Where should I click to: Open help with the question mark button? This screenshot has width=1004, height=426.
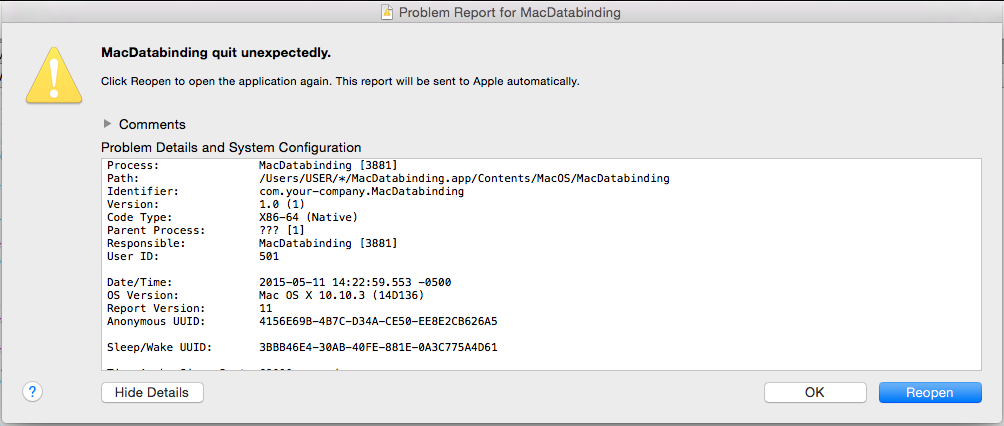[x=32, y=392]
